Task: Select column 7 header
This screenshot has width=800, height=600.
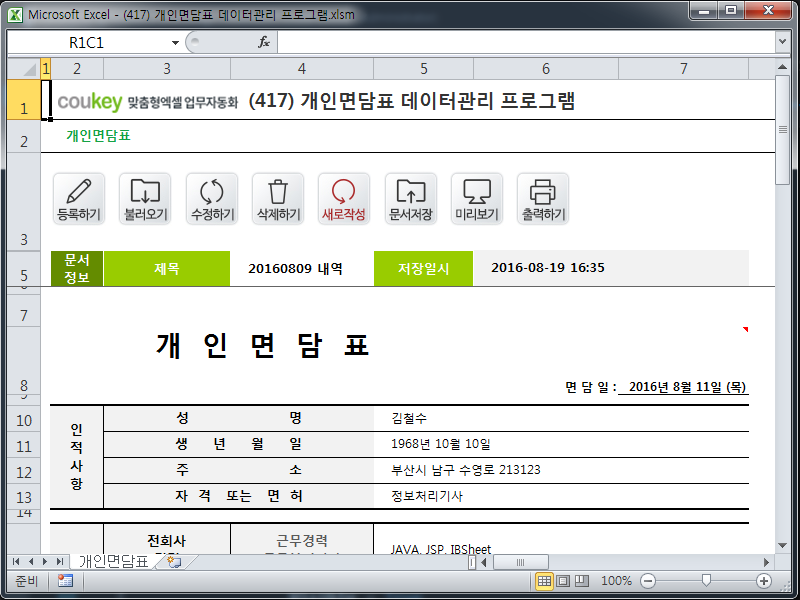Action: 684,69
